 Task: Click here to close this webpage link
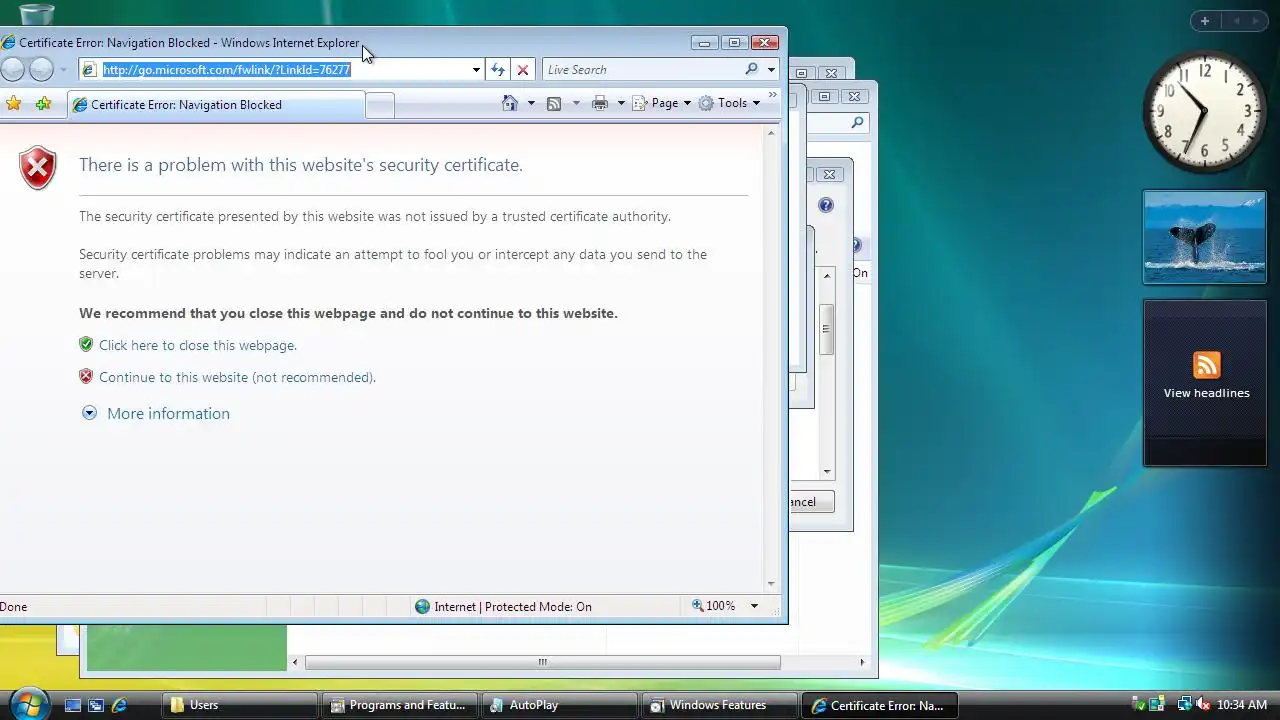tap(198, 345)
